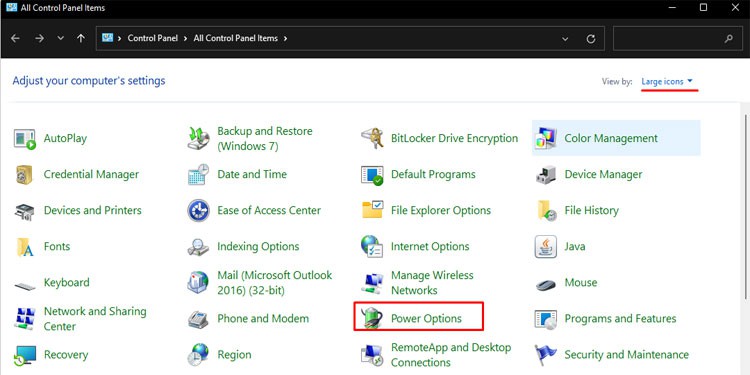Click the Ease of Access Center text
The width and height of the screenshot is (750, 375).
269,210
